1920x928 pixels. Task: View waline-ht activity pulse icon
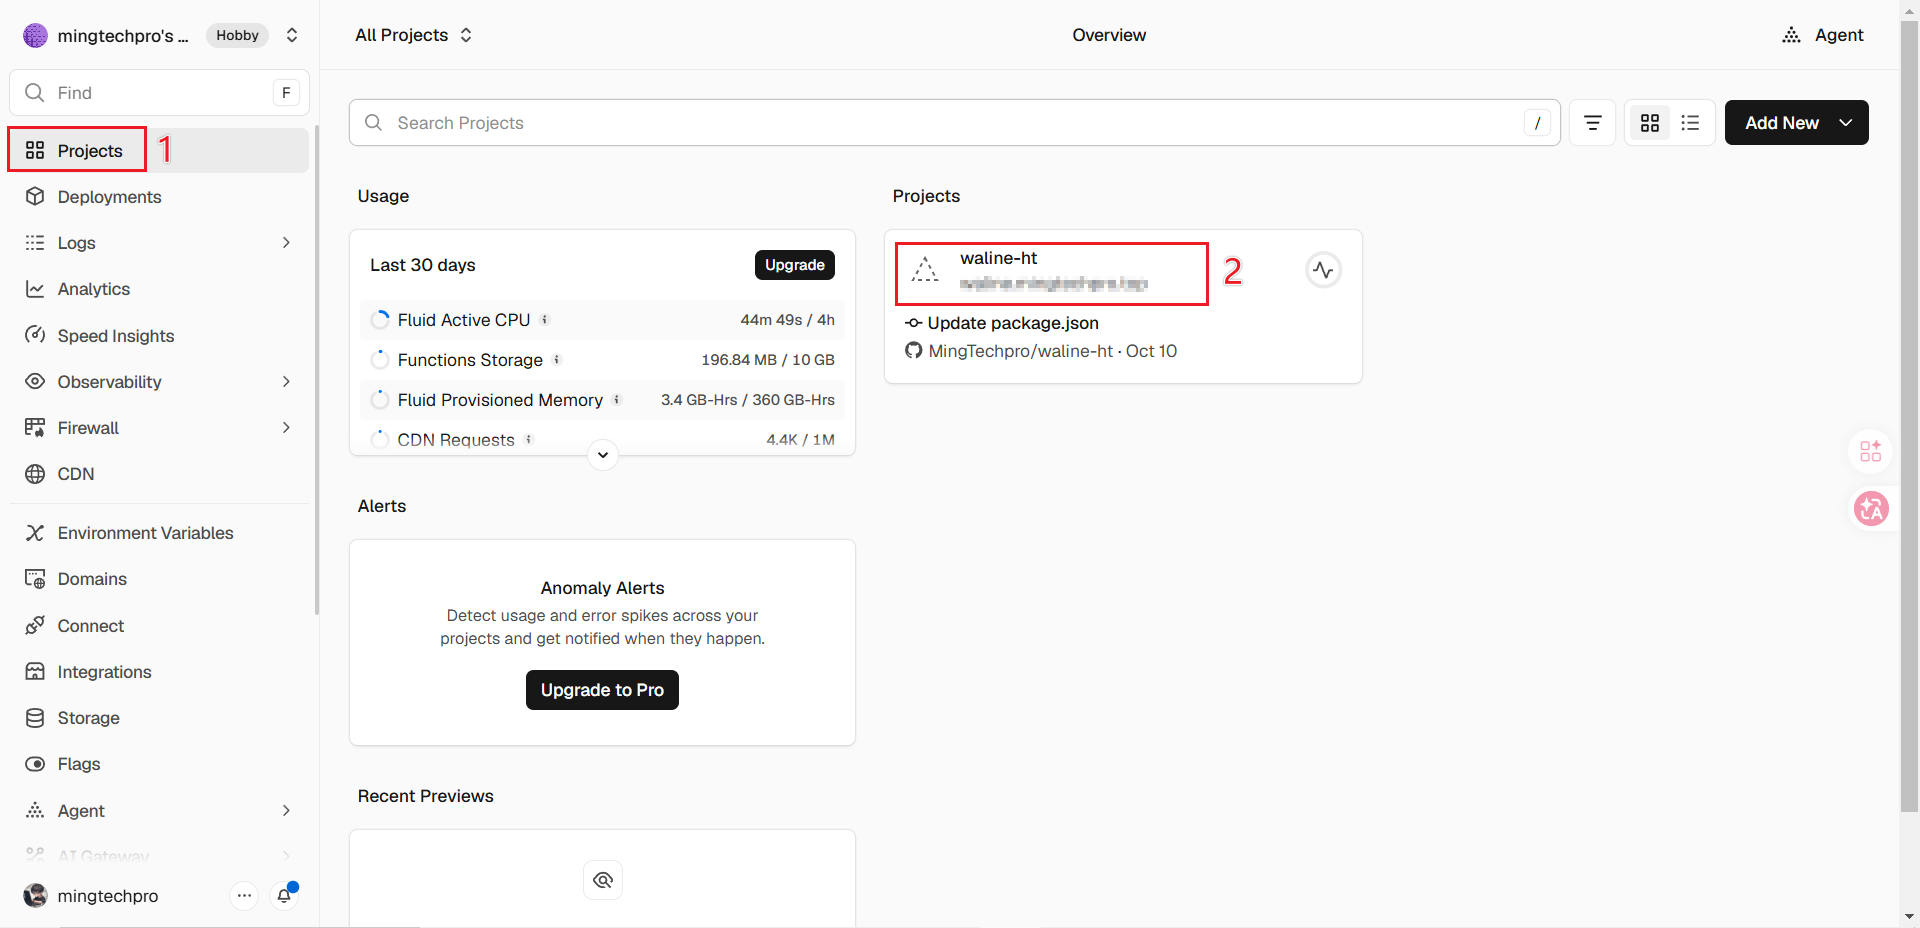pos(1323,270)
